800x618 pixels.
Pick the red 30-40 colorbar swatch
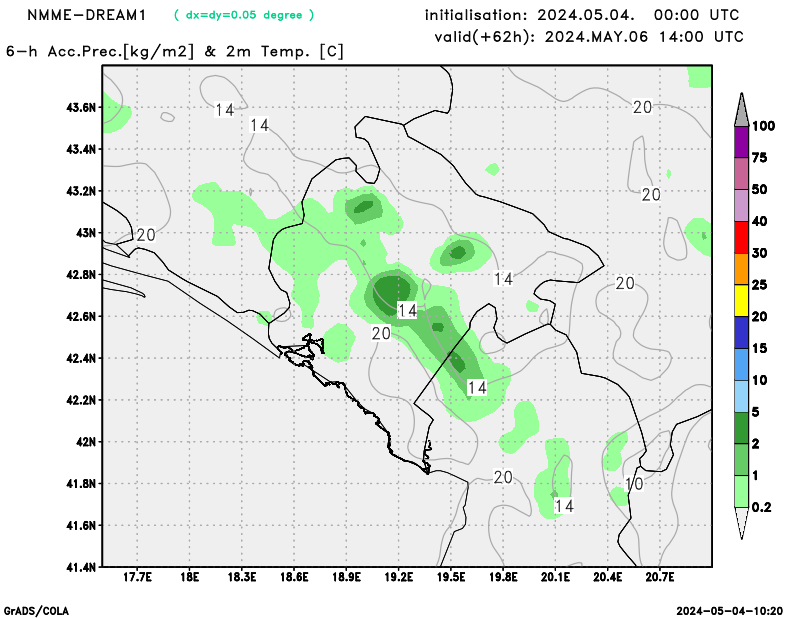click(741, 237)
